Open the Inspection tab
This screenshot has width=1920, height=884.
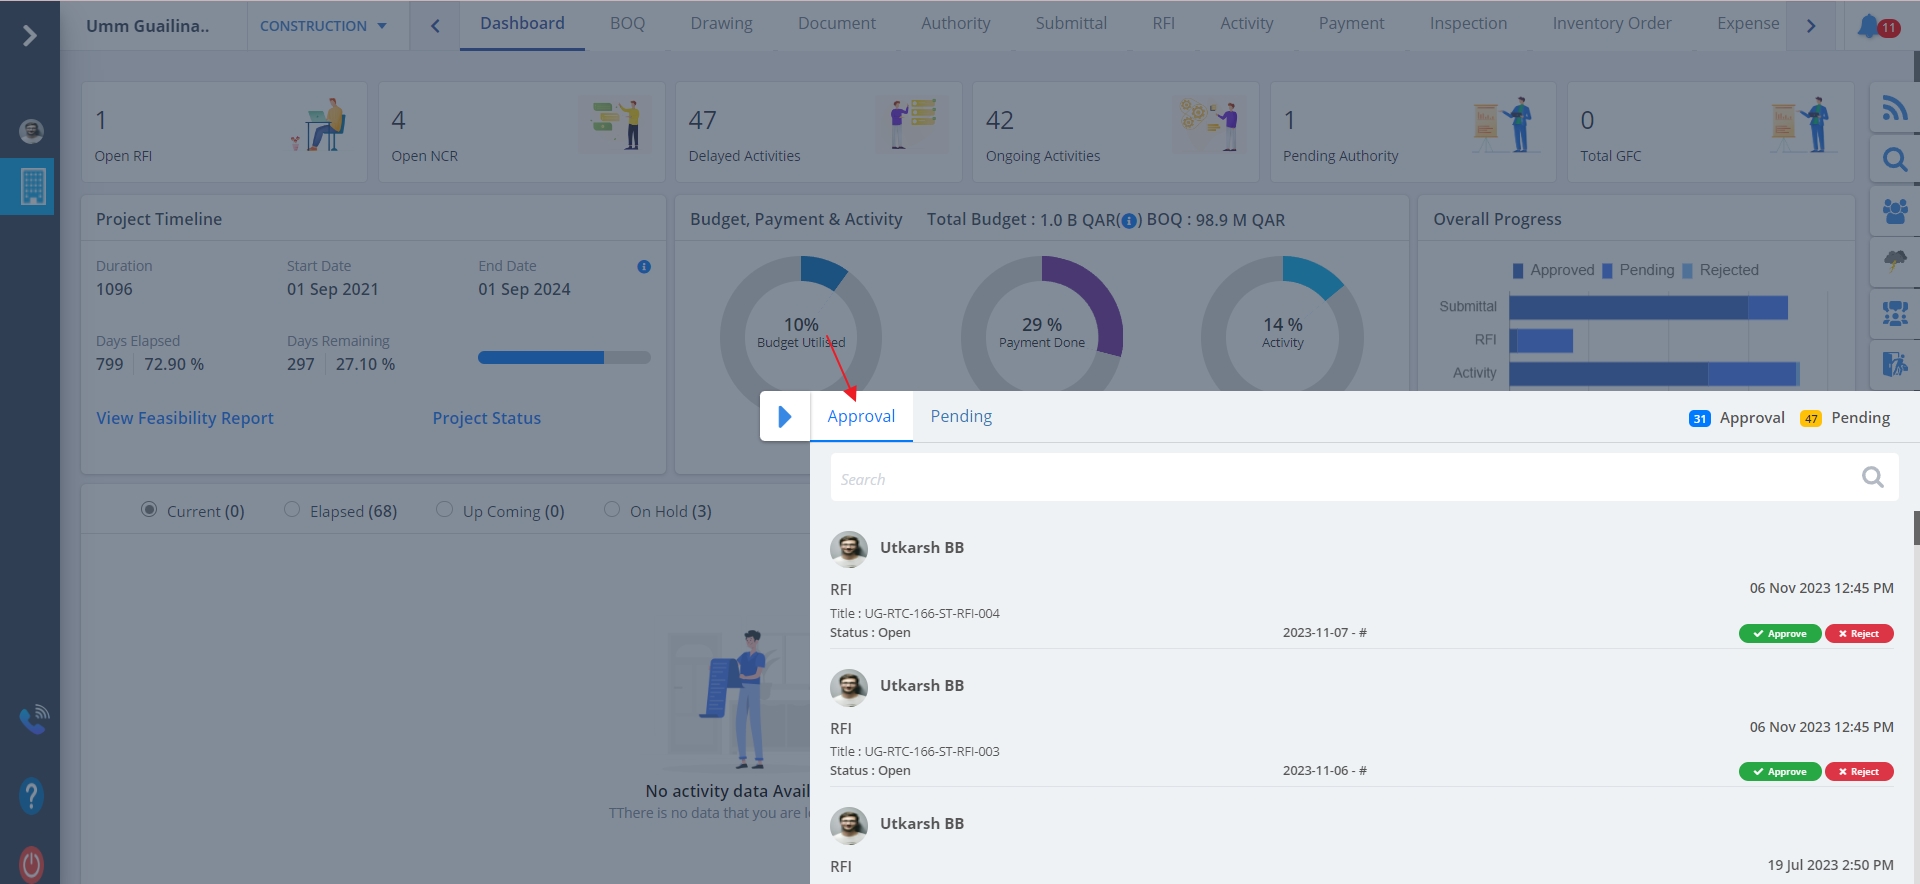pyautogui.click(x=1467, y=24)
